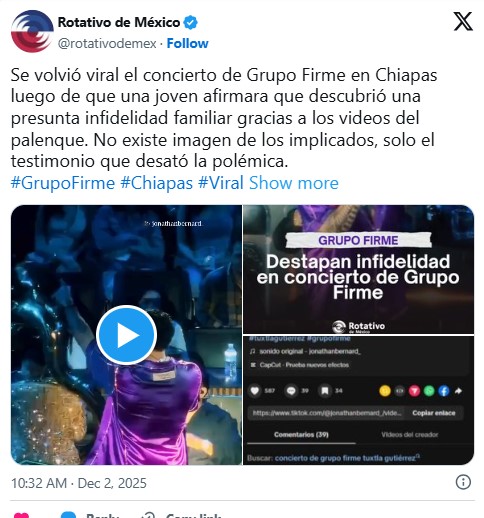Click Copiar enlace button
Viewport: 484px width, 518px height.
click(434, 413)
